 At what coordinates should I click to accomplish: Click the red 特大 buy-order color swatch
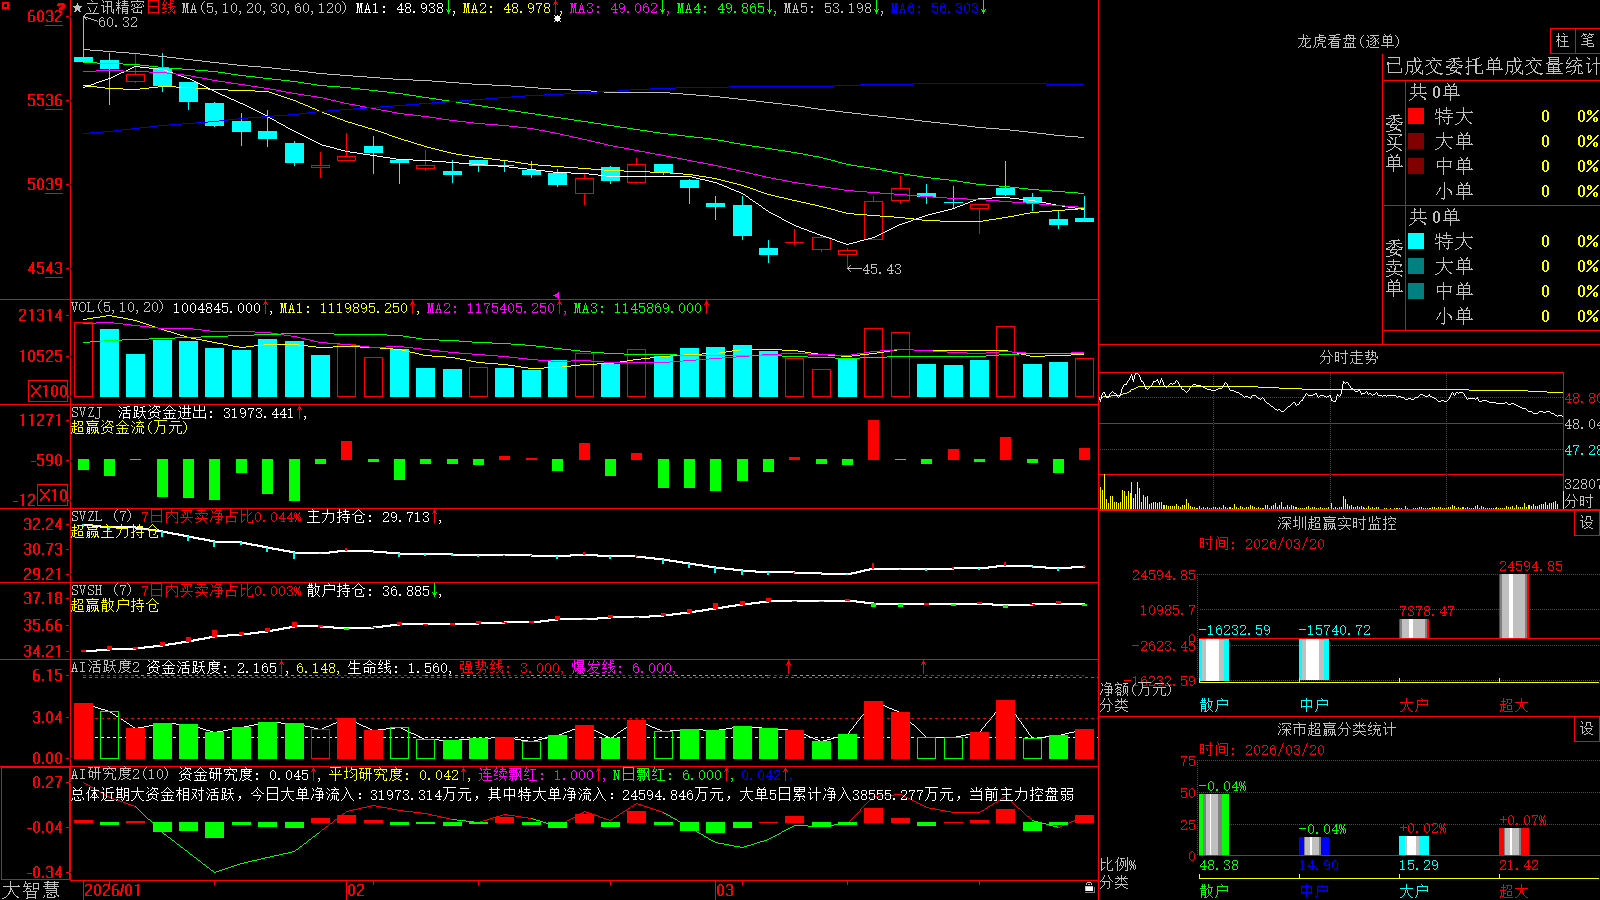pos(1416,116)
